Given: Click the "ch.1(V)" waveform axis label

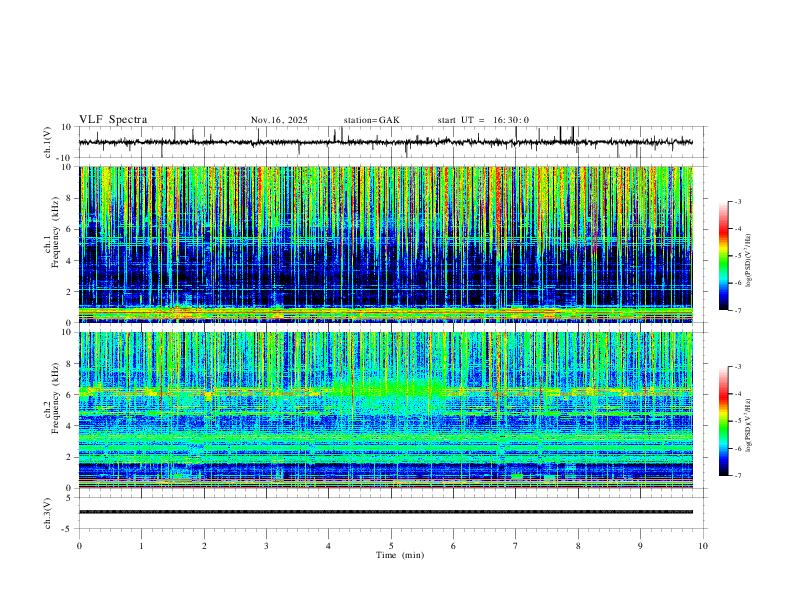Looking at the screenshot, I should (x=48, y=142).
